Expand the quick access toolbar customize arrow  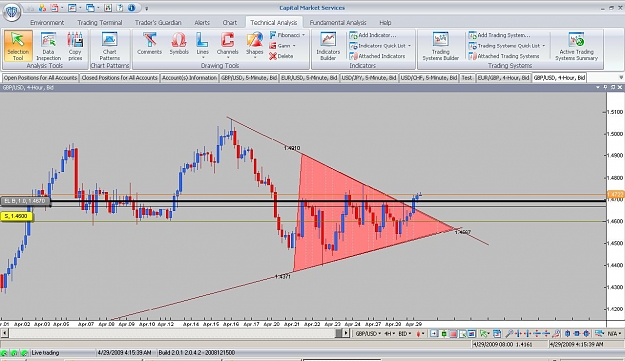[146, 8]
